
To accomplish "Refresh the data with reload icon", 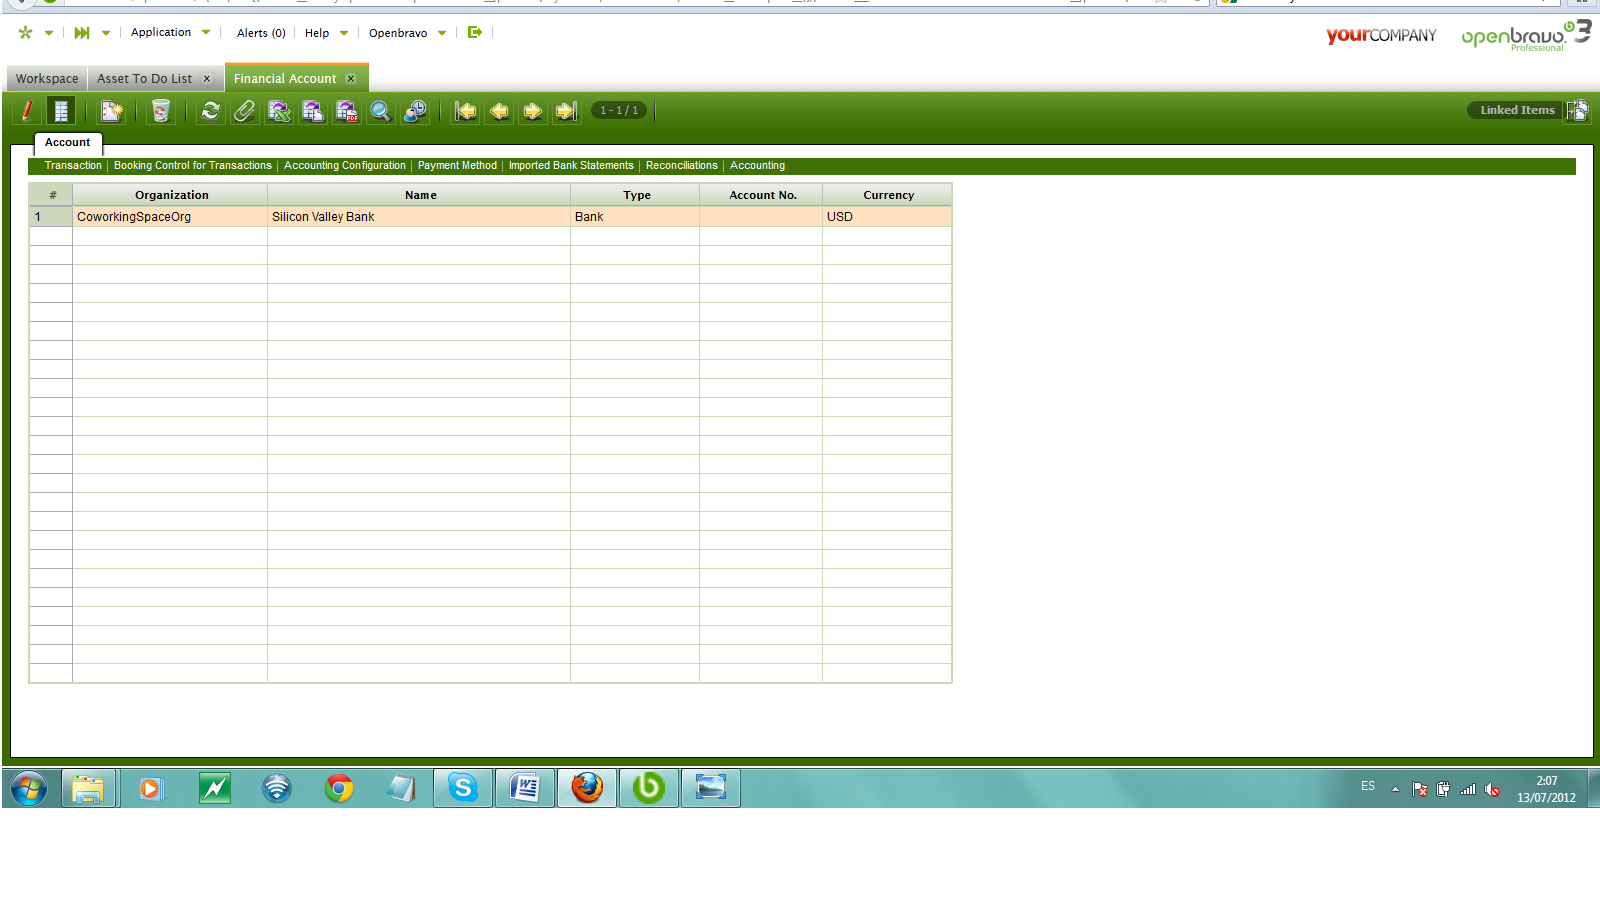I will 210,111.
